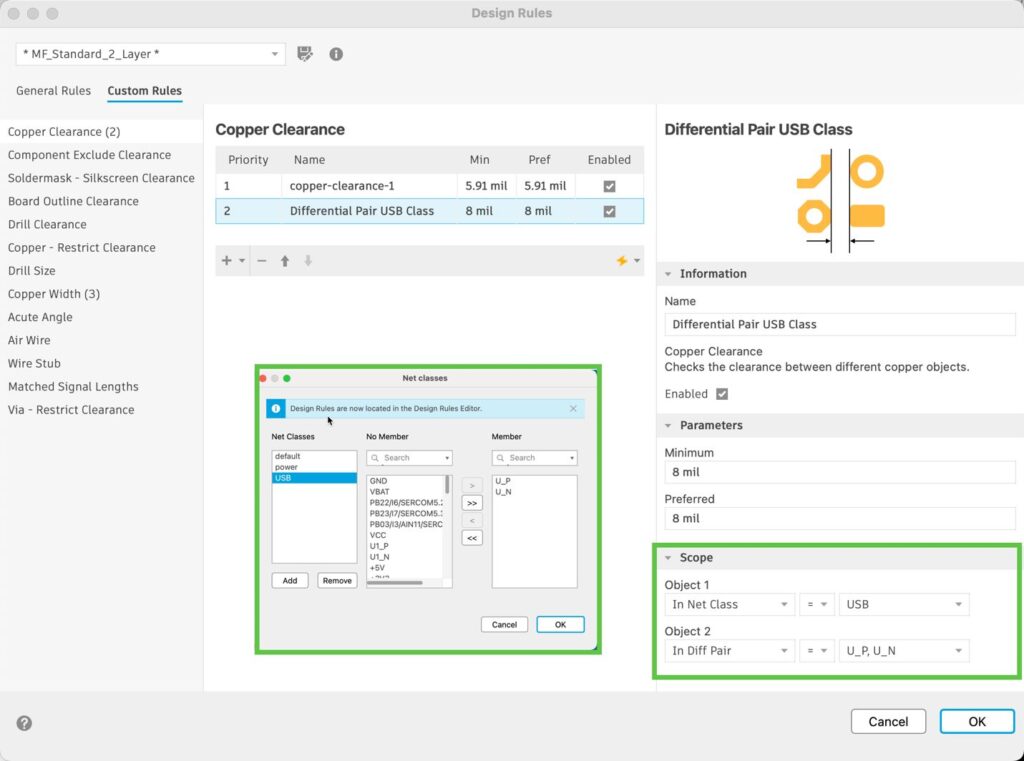Switch to the Custom Rules tab

[144, 91]
